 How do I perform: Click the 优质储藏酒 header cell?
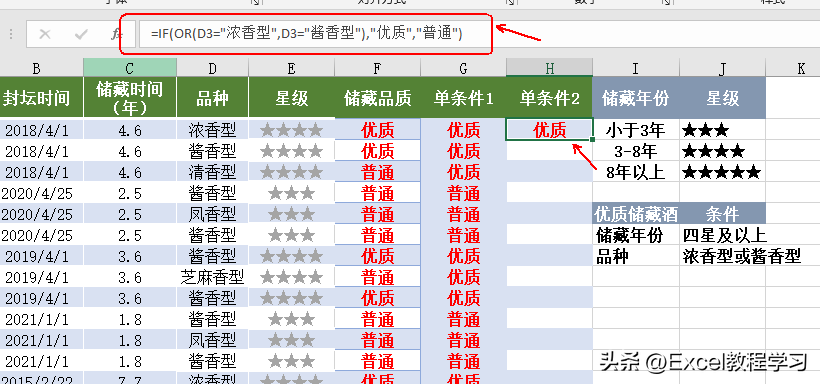[x=635, y=213]
